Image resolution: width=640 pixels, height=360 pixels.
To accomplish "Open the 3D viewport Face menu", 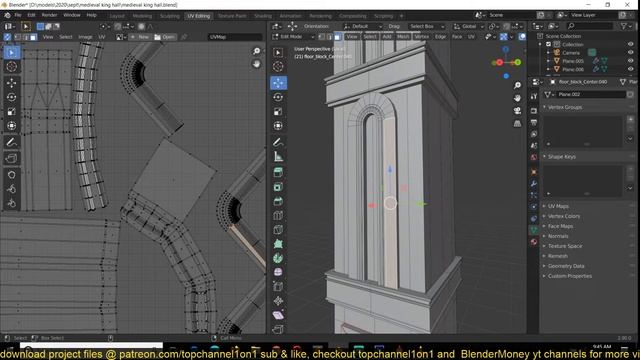I will coord(457,37).
